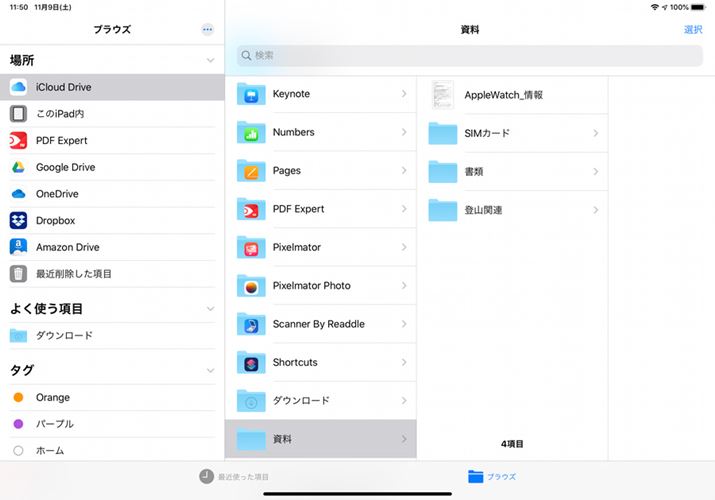Tap the search magnifier icon
715x500 pixels.
[x=246, y=55]
